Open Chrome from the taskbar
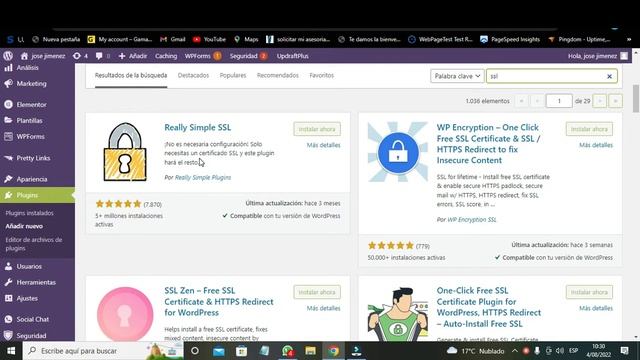This screenshot has width=640, height=360. pos(333,351)
